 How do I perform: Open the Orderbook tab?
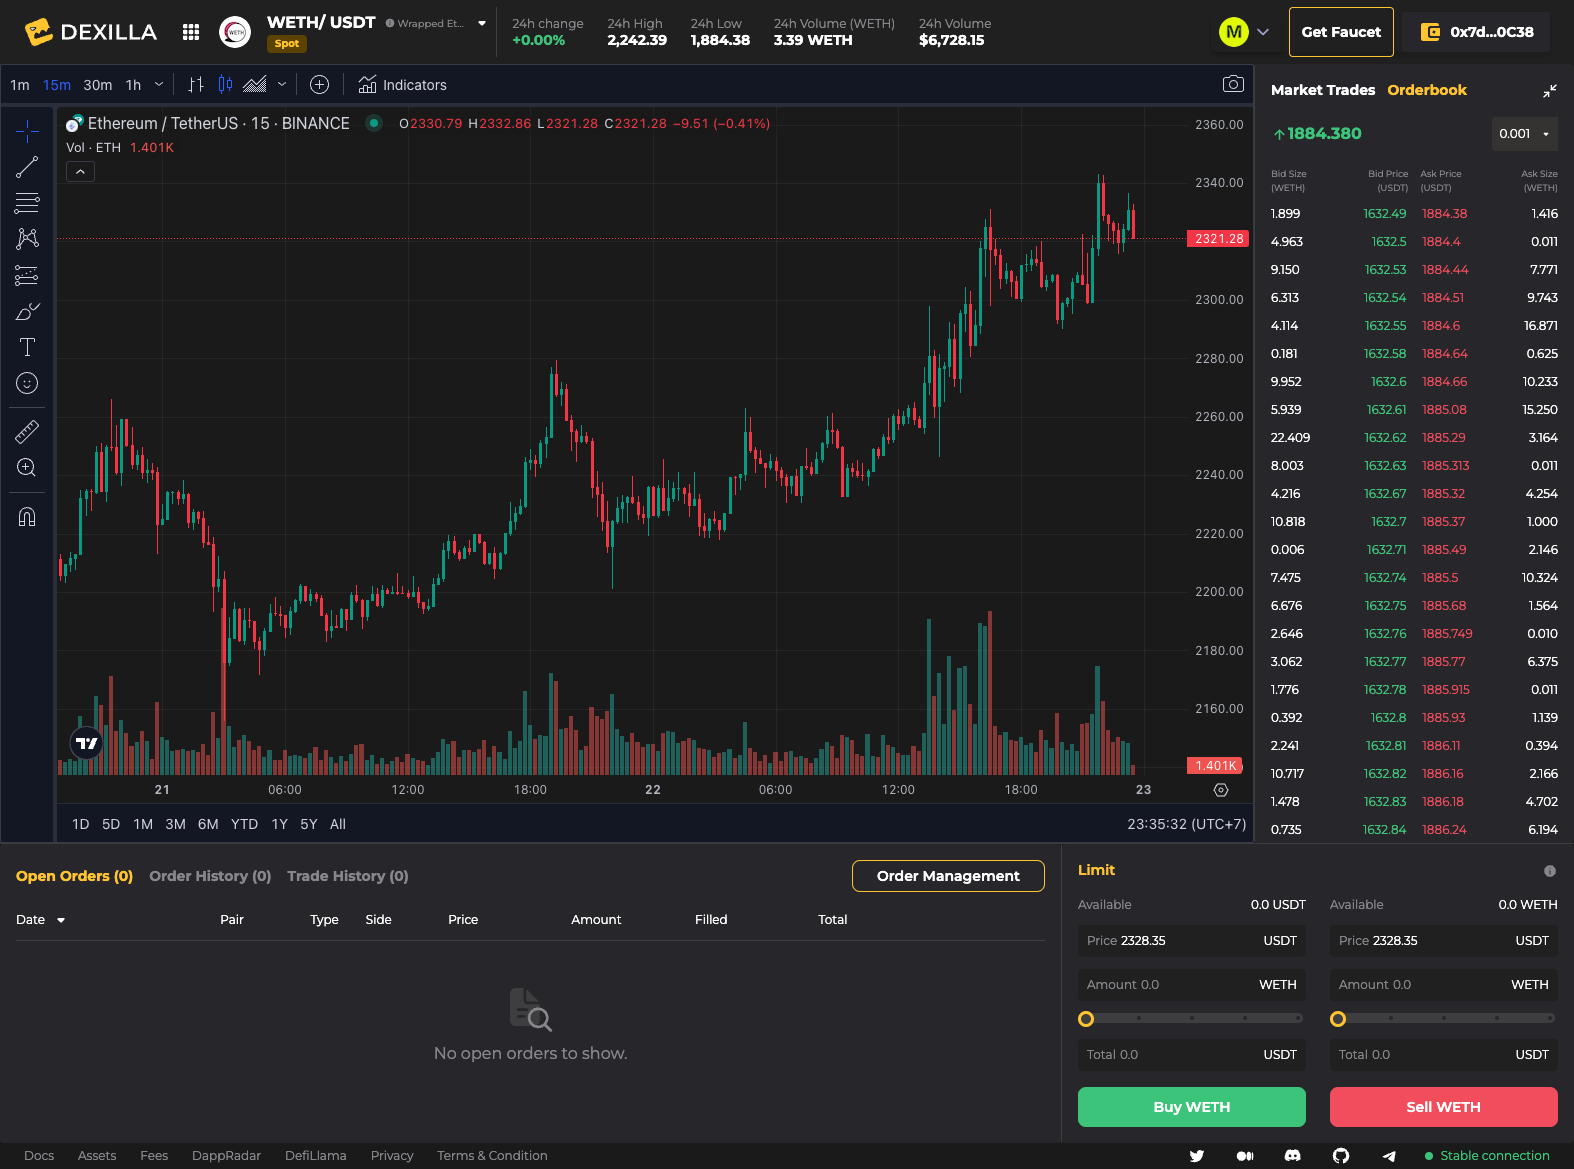[x=1427, y=90]
